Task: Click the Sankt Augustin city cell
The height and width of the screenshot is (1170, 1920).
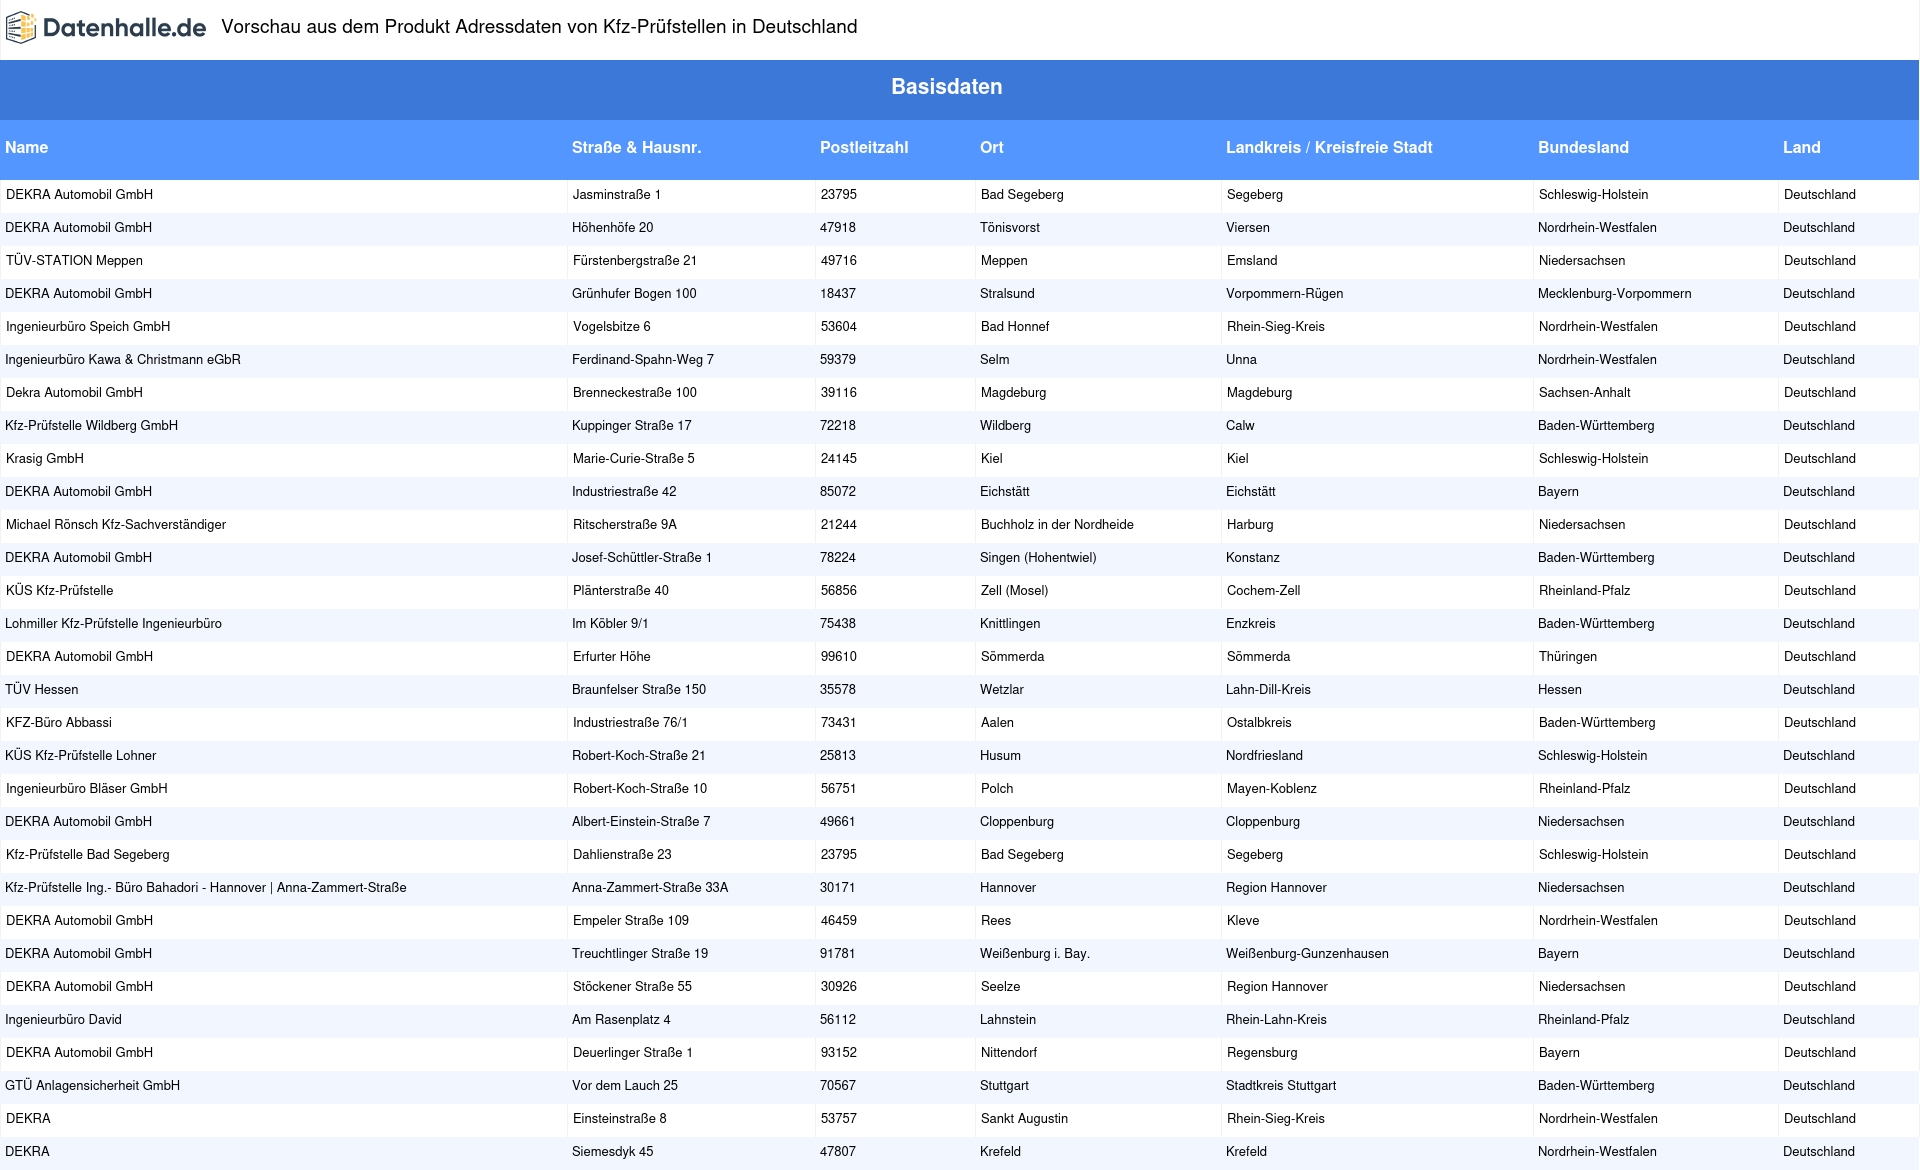Action: 1024,1118
